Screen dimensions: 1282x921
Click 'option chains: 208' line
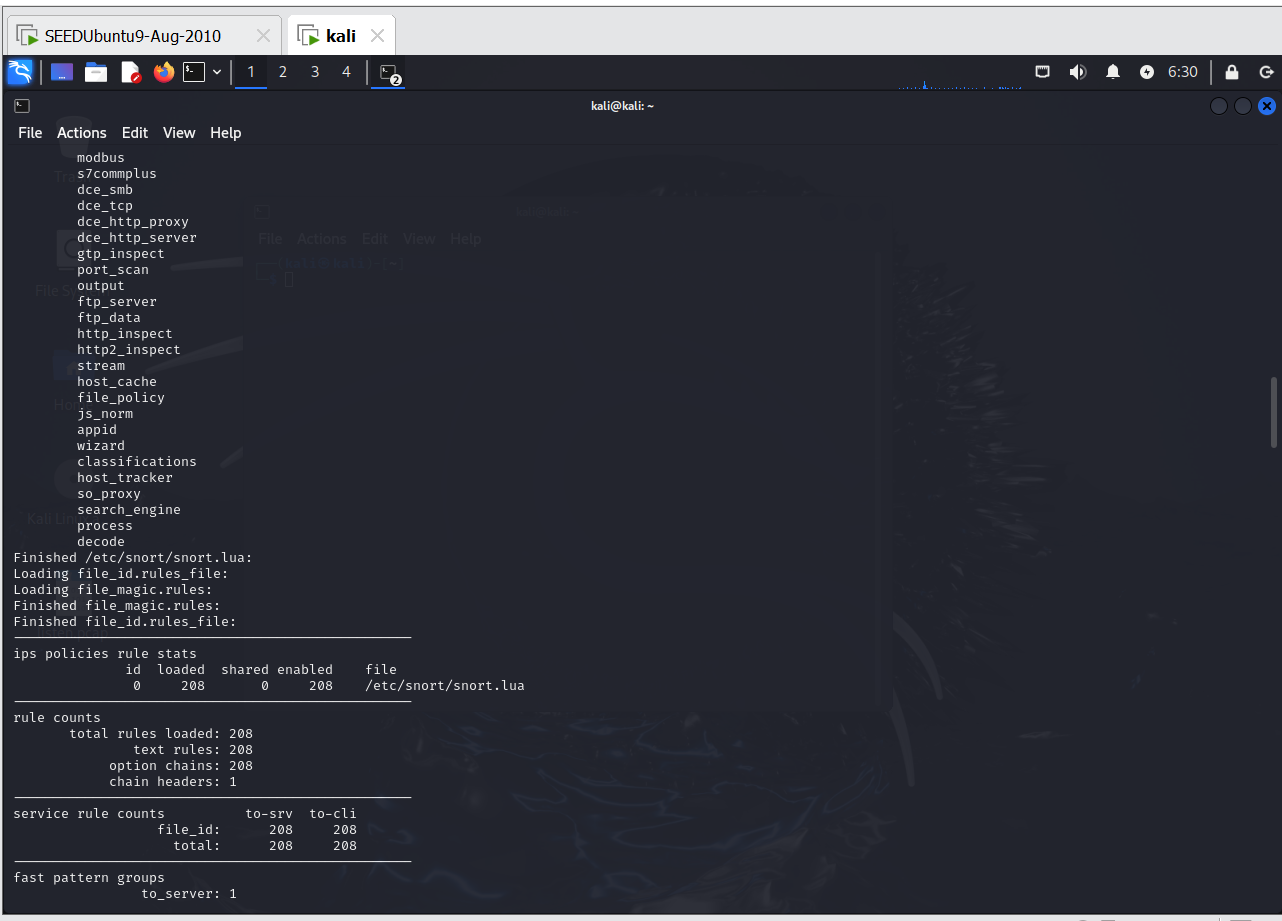[181, 766]
